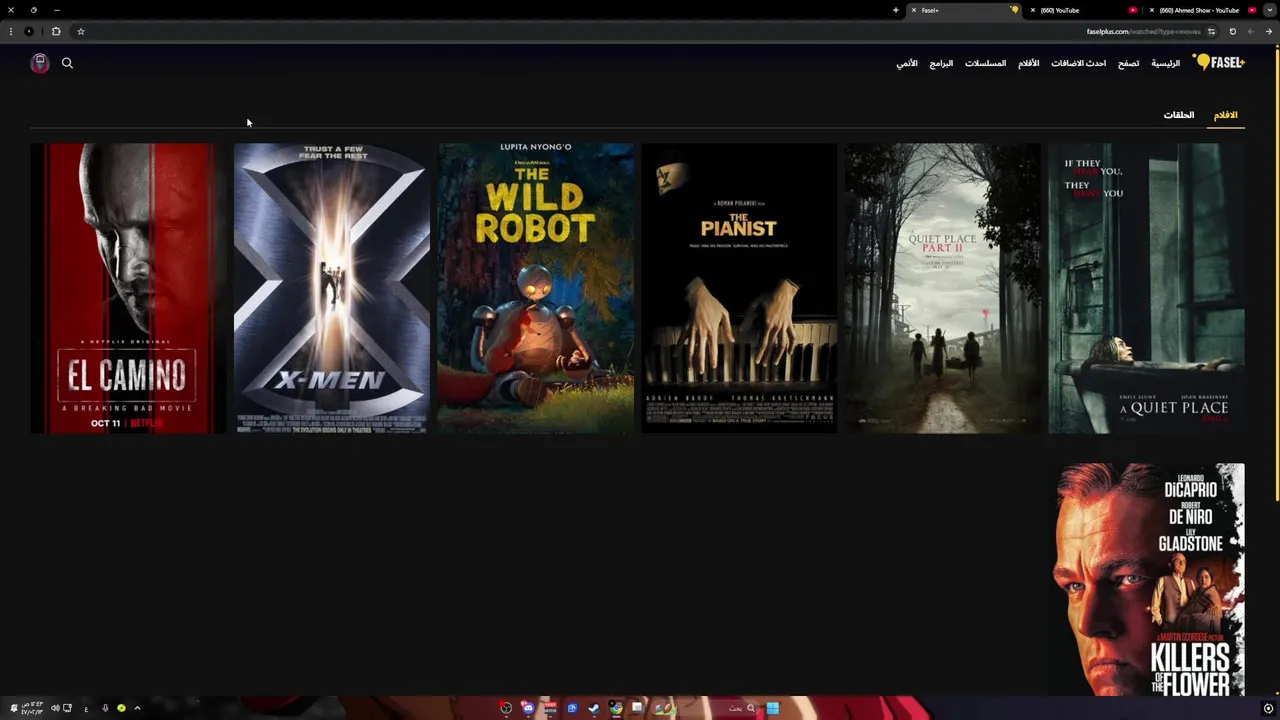Open the El Camino movie poster

128,288
